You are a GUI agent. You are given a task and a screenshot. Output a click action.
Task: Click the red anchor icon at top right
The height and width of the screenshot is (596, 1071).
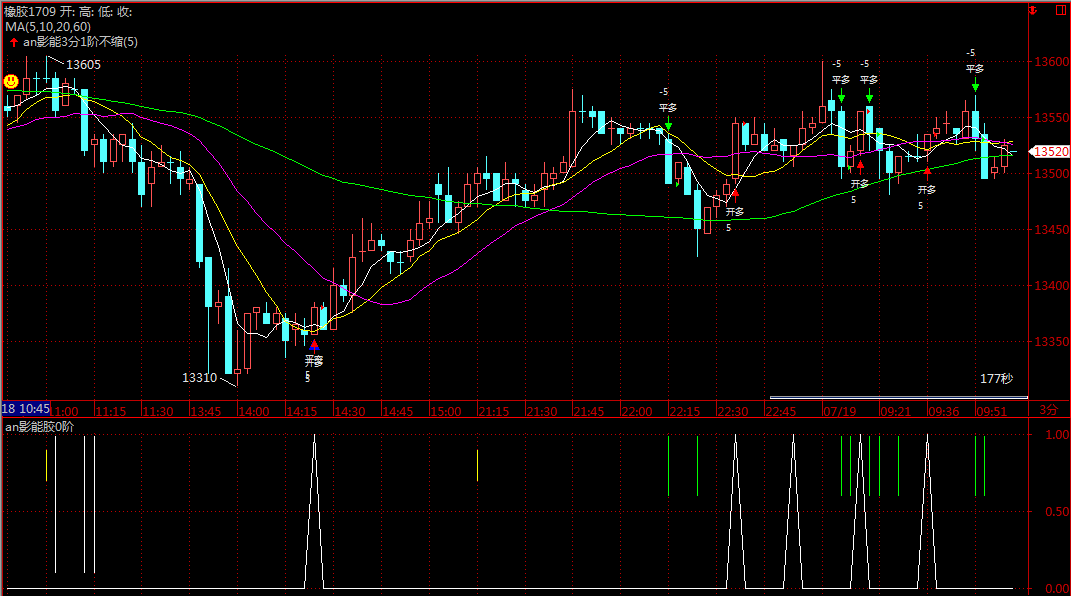(1033, 10)
